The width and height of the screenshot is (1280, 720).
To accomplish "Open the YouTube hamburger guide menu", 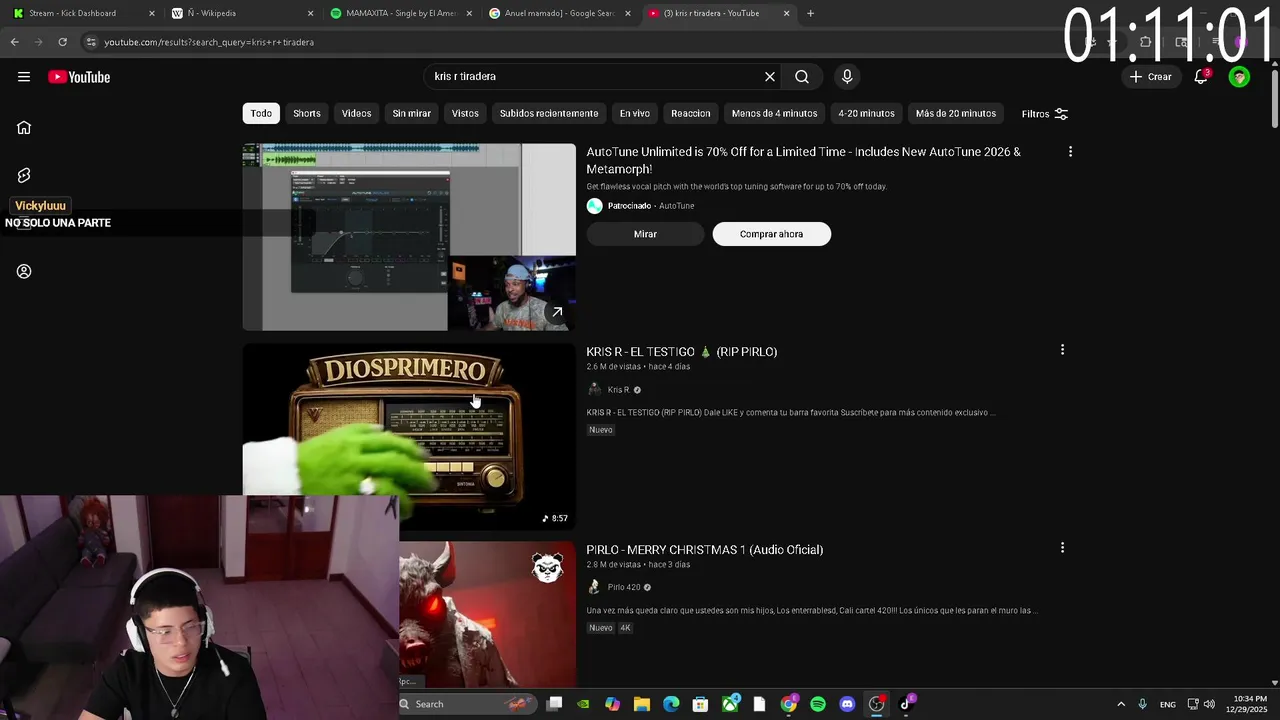I will coord(24,77).
